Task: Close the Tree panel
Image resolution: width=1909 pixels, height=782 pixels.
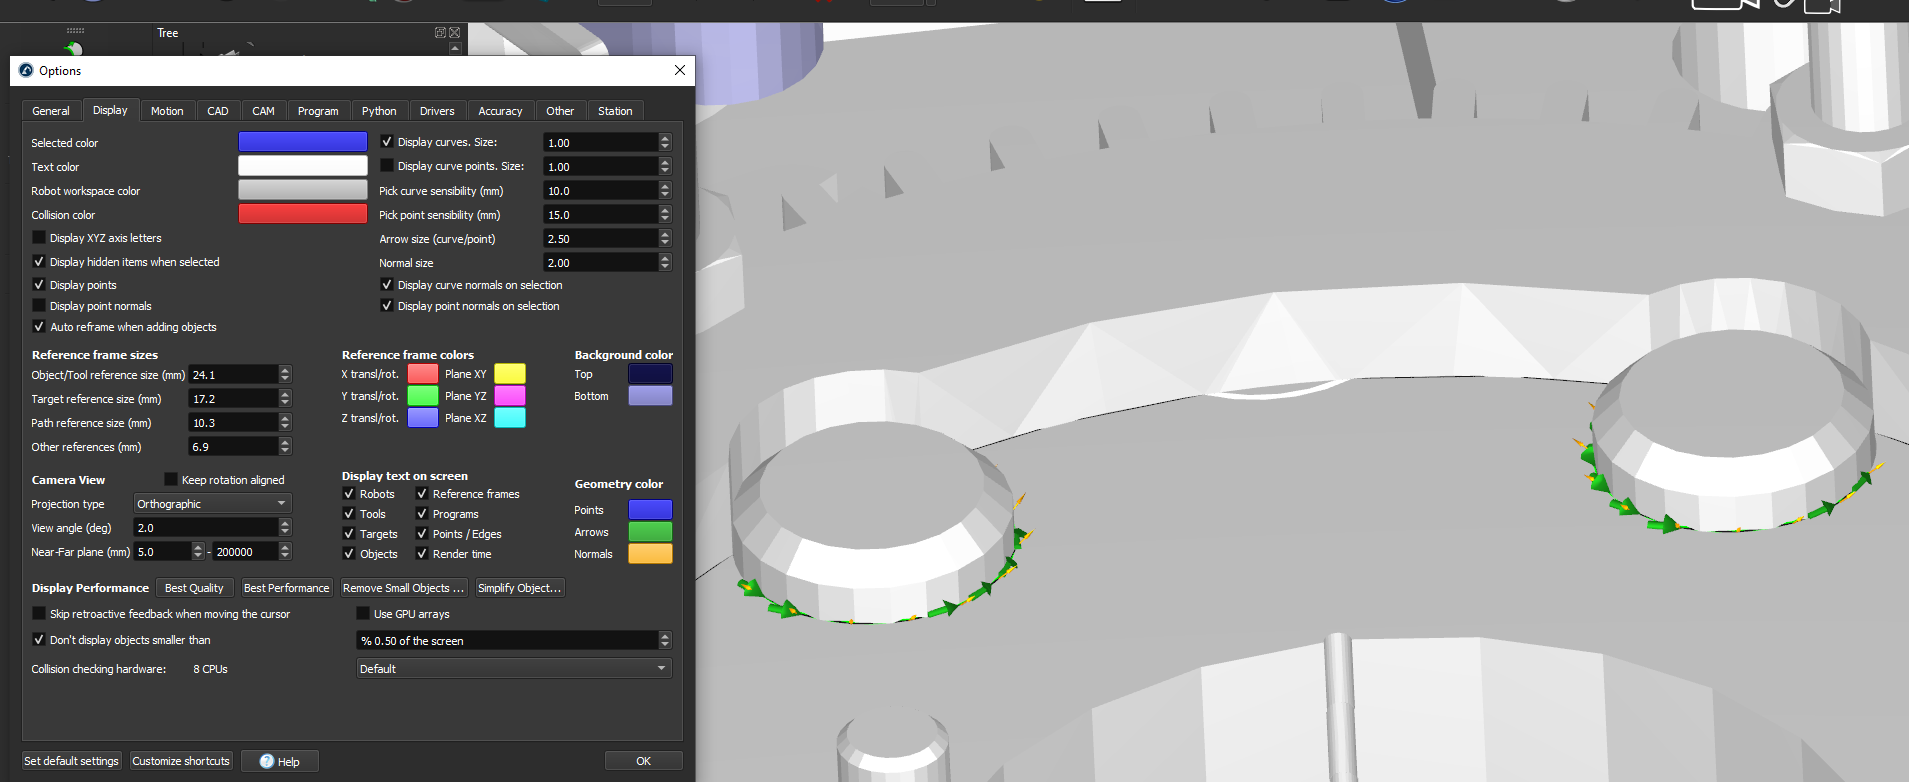Action: coord(455,33)
